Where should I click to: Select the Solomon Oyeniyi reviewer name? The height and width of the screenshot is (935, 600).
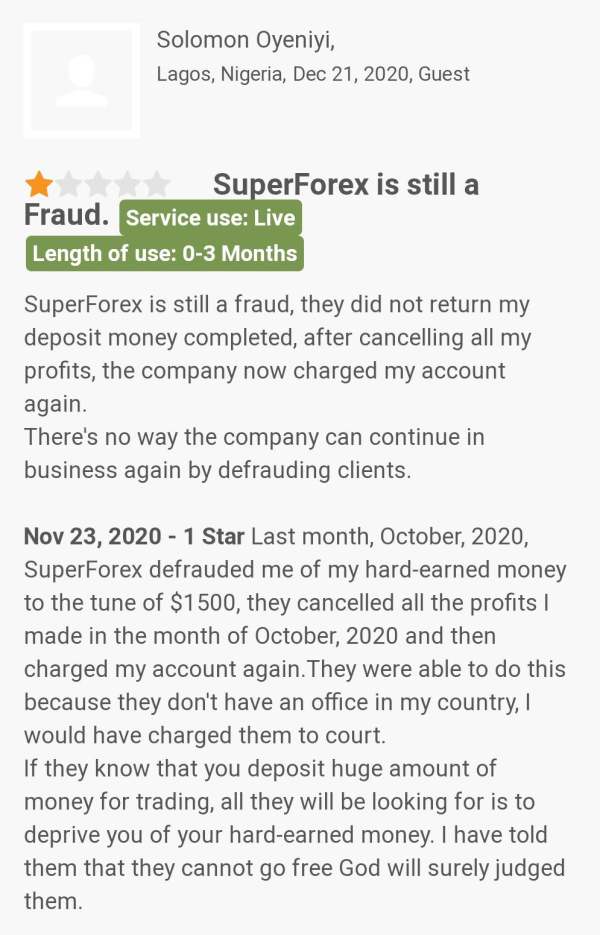click(x=245, y=40)
